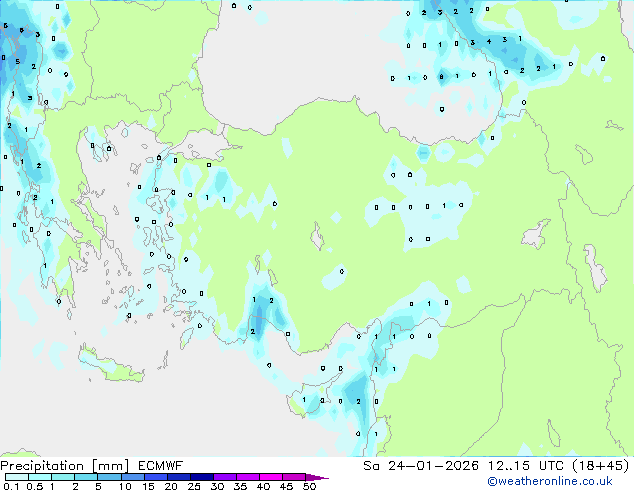Click the legend label 50
This screenshot has height=490, width=634.
[x=309, y=486]
